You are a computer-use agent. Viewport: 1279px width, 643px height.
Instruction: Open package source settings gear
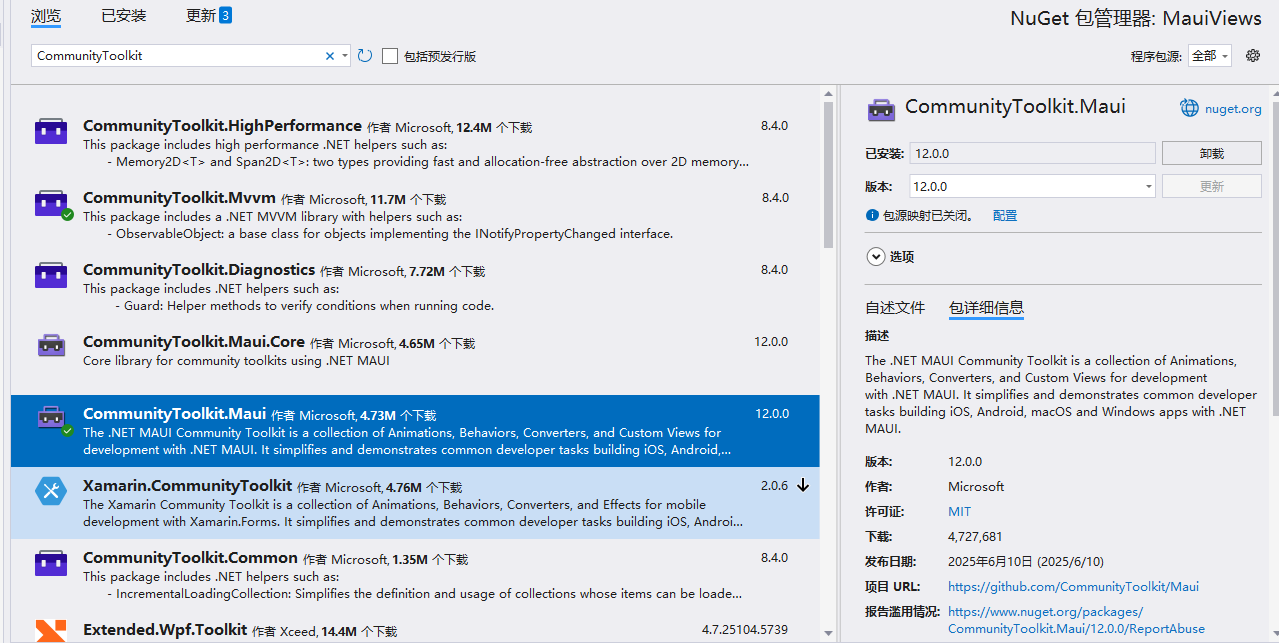[x=1253, y=56]
